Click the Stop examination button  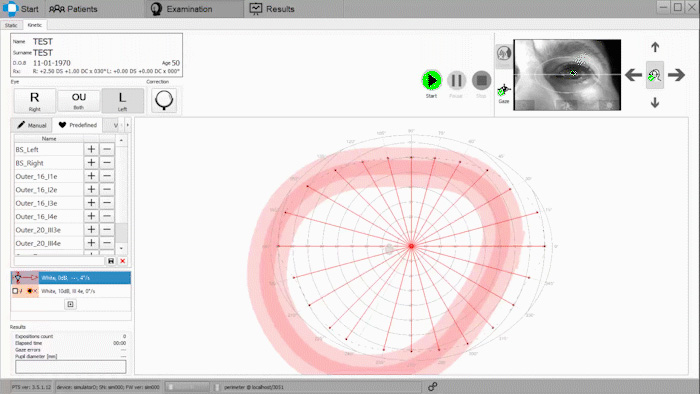pos(481,80)
